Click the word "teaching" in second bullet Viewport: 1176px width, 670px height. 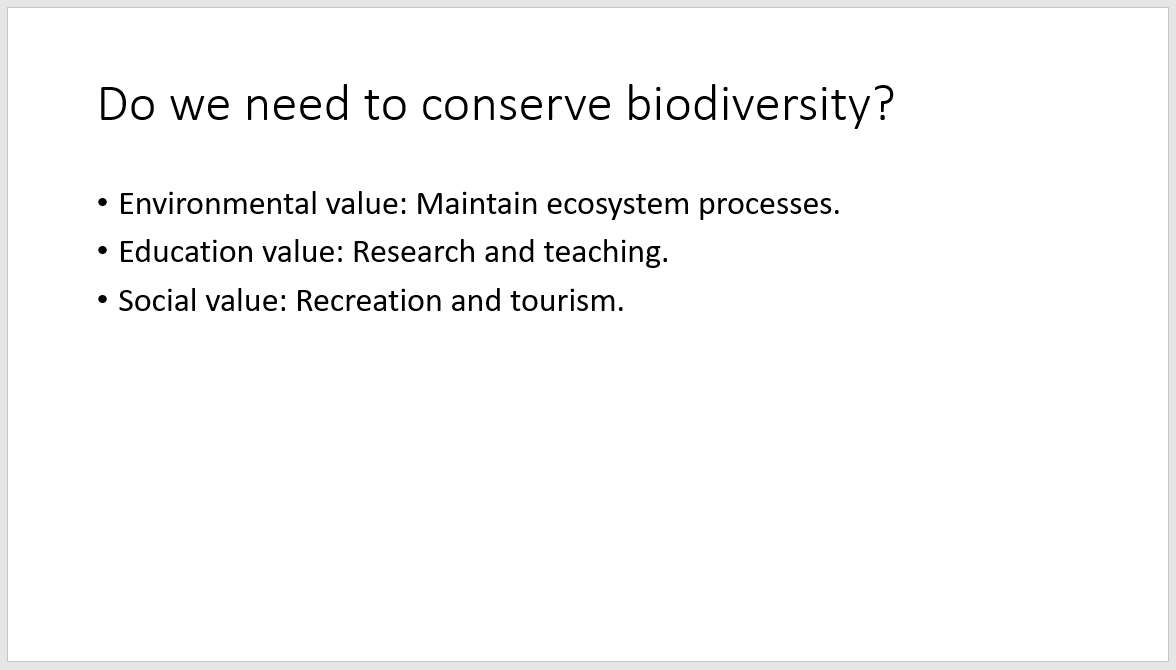[602, 252]
